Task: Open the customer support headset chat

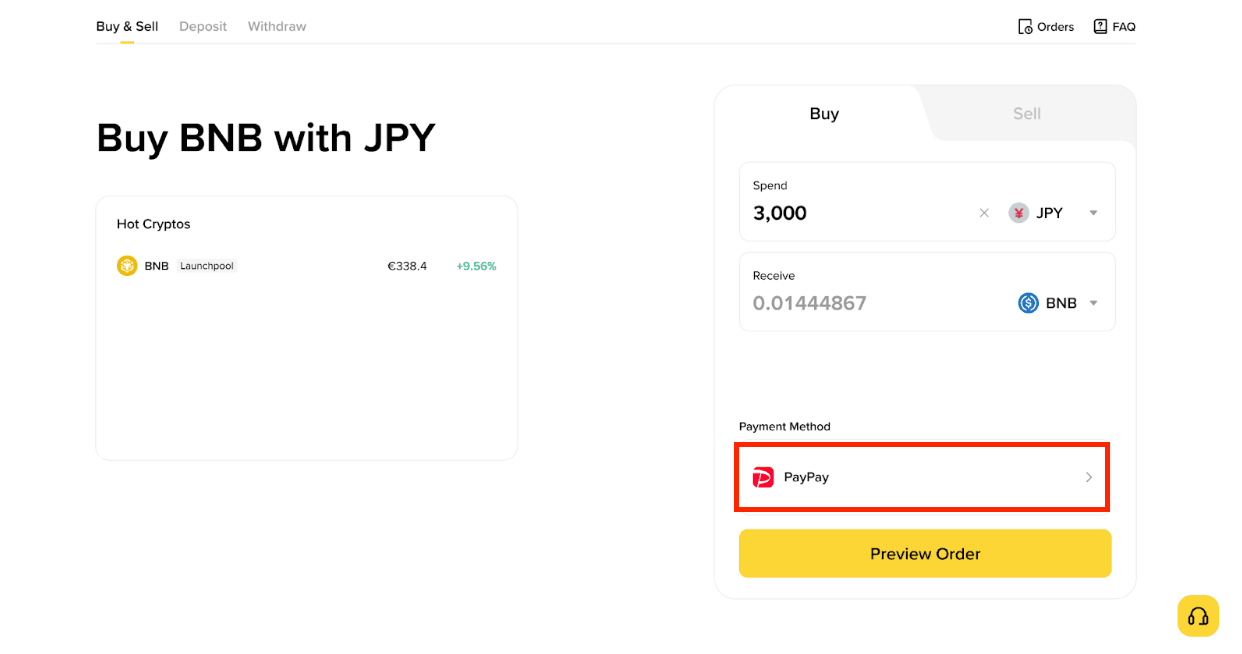Action: pyautogui.click(x=1198, y=616)
